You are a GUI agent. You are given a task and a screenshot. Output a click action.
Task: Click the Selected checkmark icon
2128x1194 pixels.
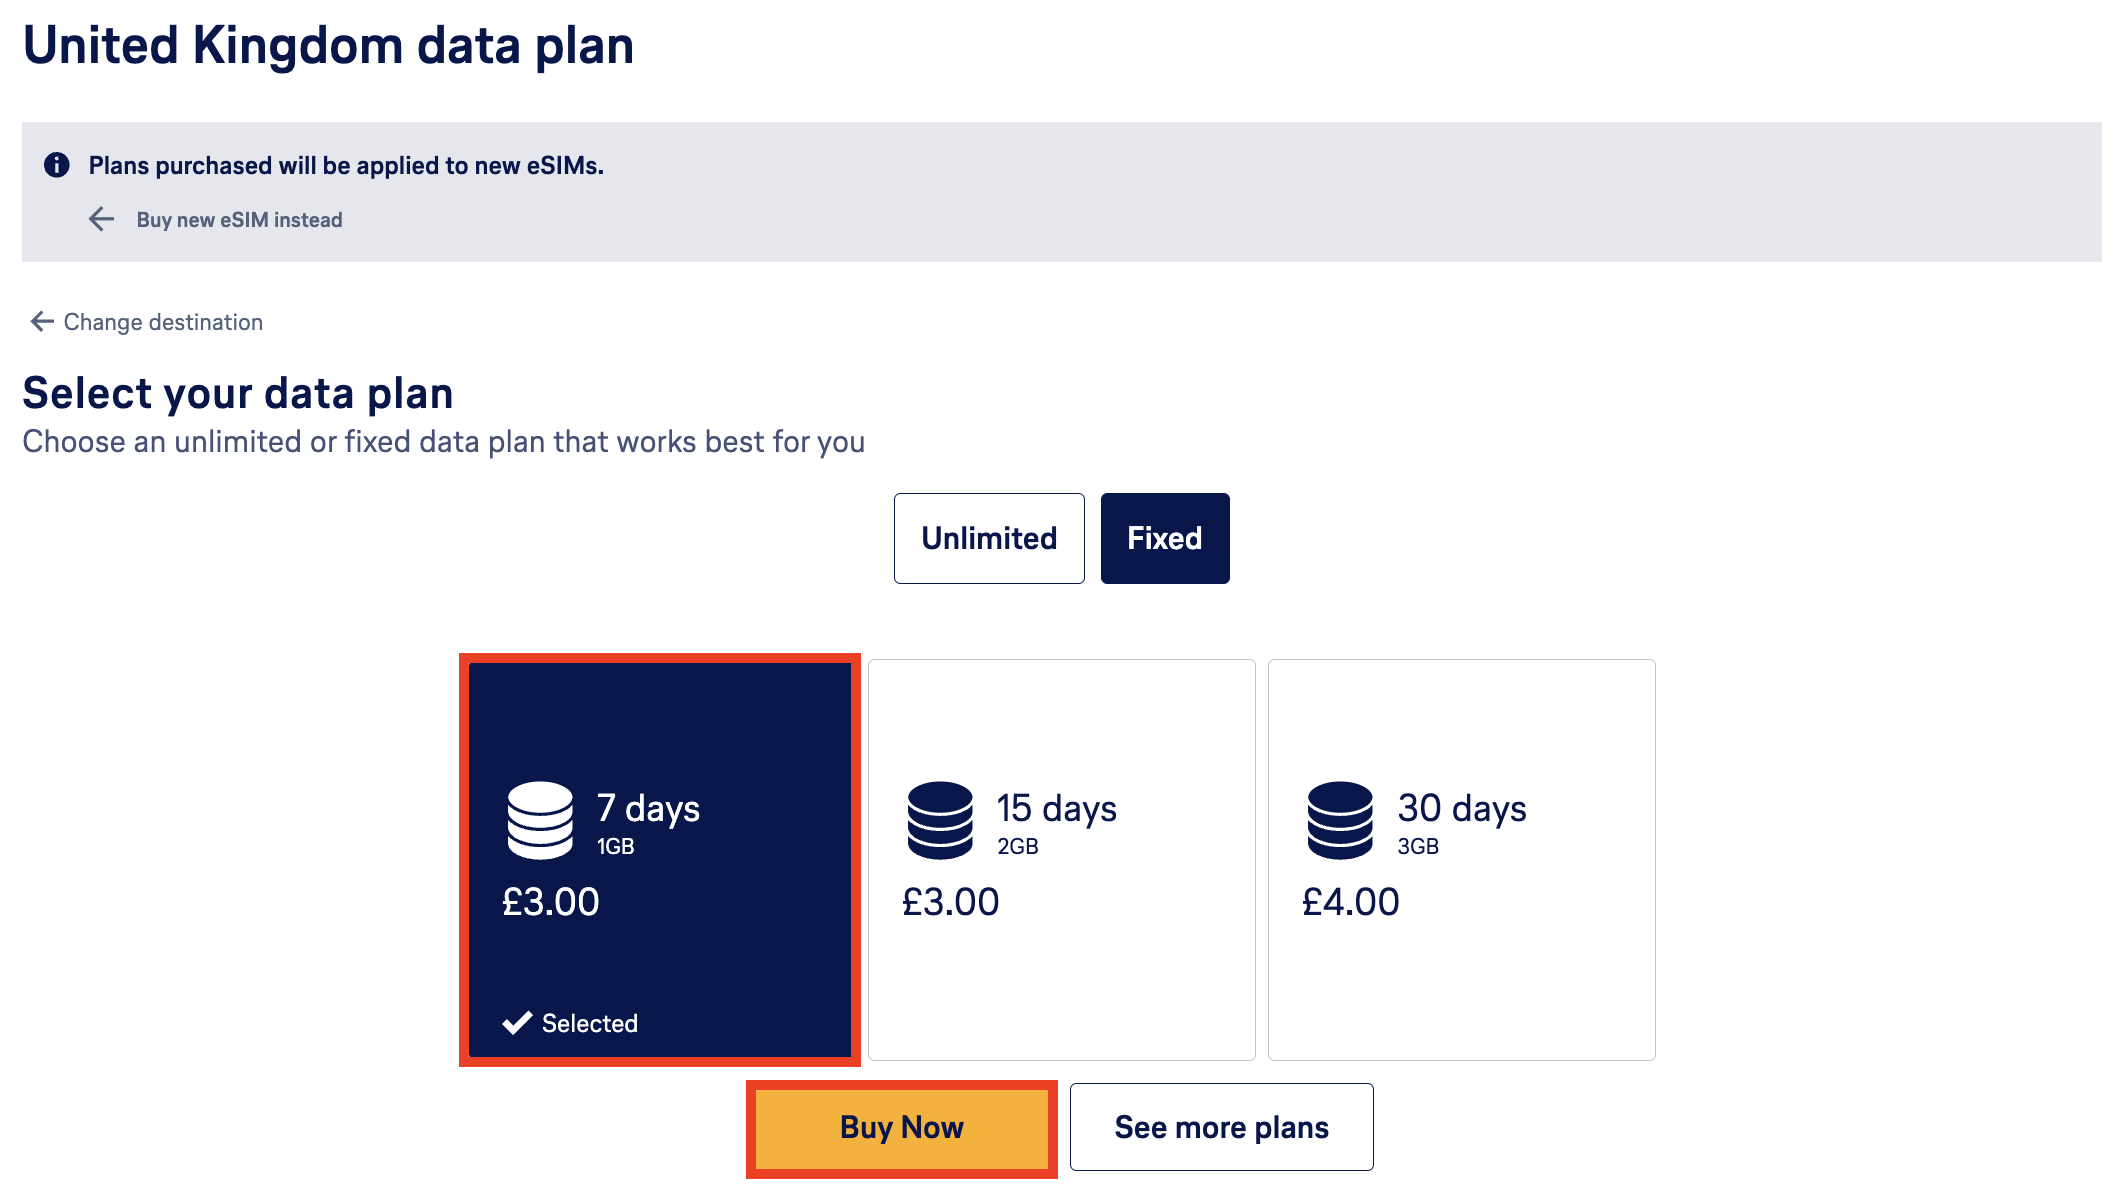[x=517, y=1023]
